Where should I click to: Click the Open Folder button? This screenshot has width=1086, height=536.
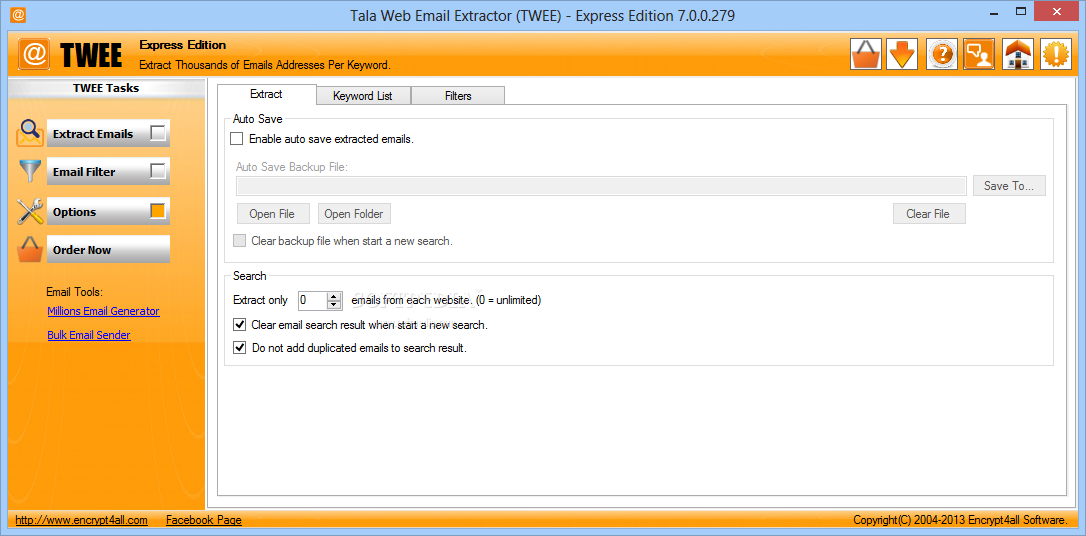point(354,214)
